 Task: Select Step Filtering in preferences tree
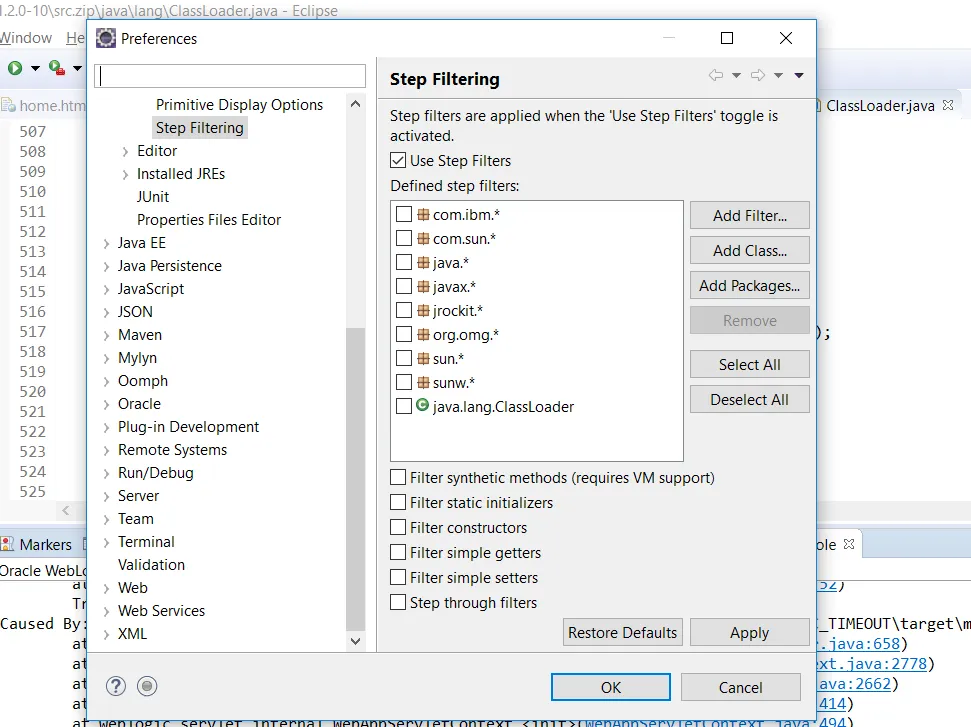click(x=199, y=128)
